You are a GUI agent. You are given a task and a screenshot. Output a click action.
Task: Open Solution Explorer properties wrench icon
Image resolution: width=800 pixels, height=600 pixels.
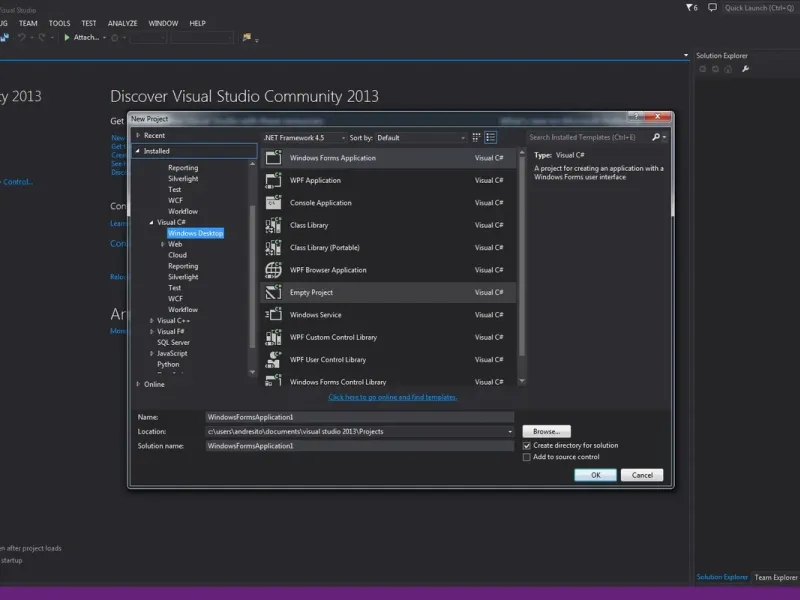click(745, 69)
